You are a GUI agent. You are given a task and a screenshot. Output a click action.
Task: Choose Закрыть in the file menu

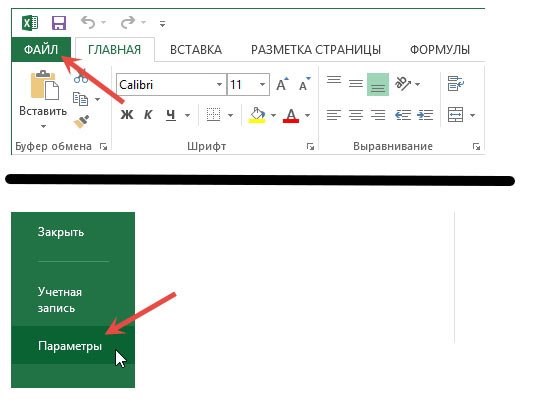61,232
